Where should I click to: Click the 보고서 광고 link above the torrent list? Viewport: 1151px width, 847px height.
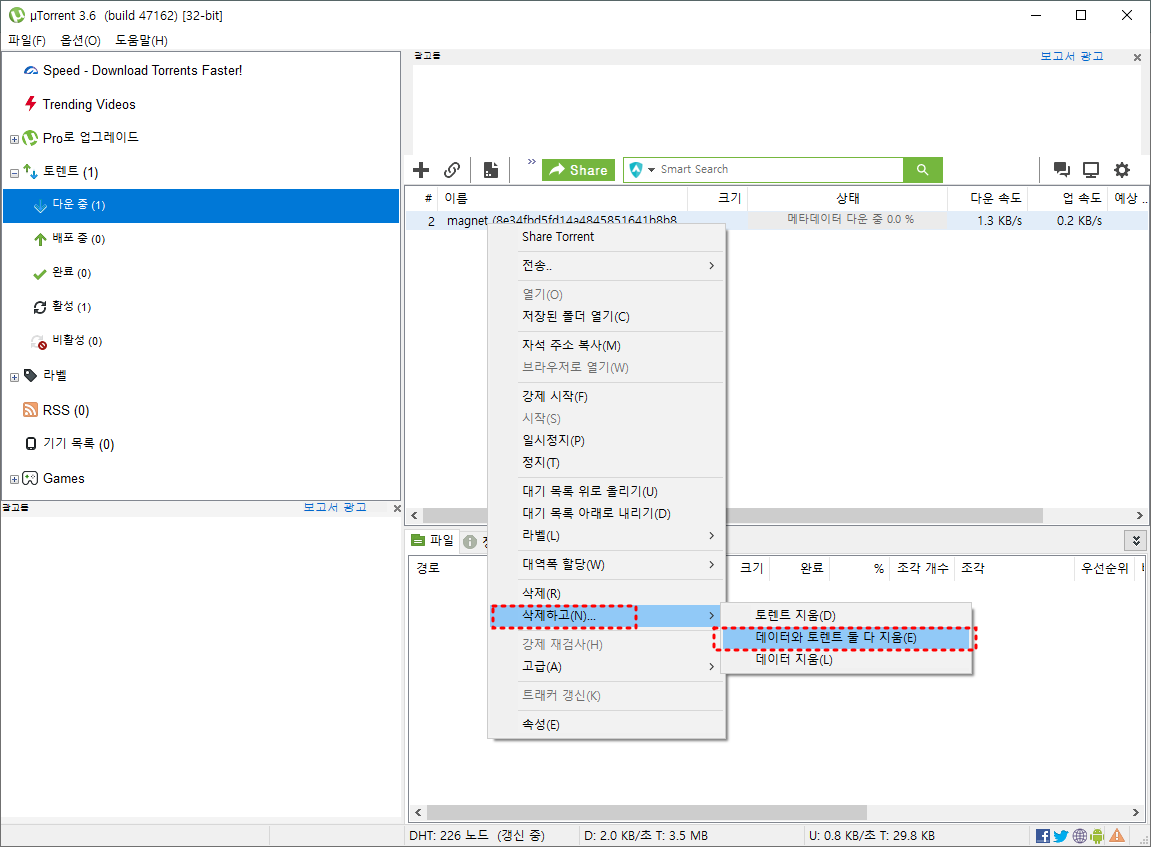click(x=1072, y=56)
